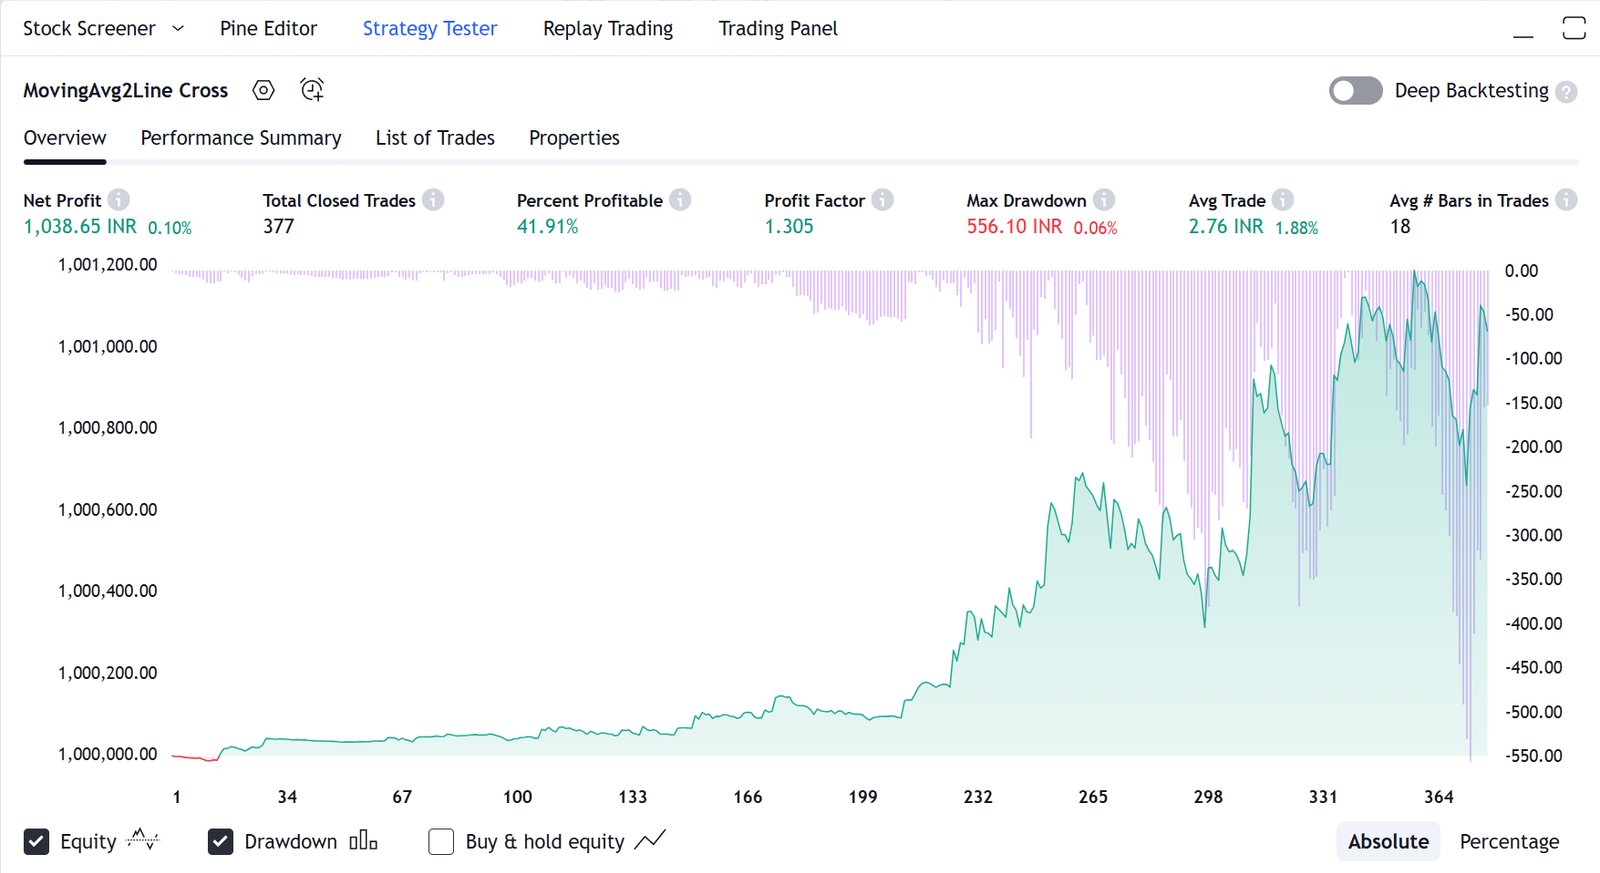Screen dimensions: 1600x873
Task: Click equity curve near trade 265
Action: click(x=1093, y=492)
